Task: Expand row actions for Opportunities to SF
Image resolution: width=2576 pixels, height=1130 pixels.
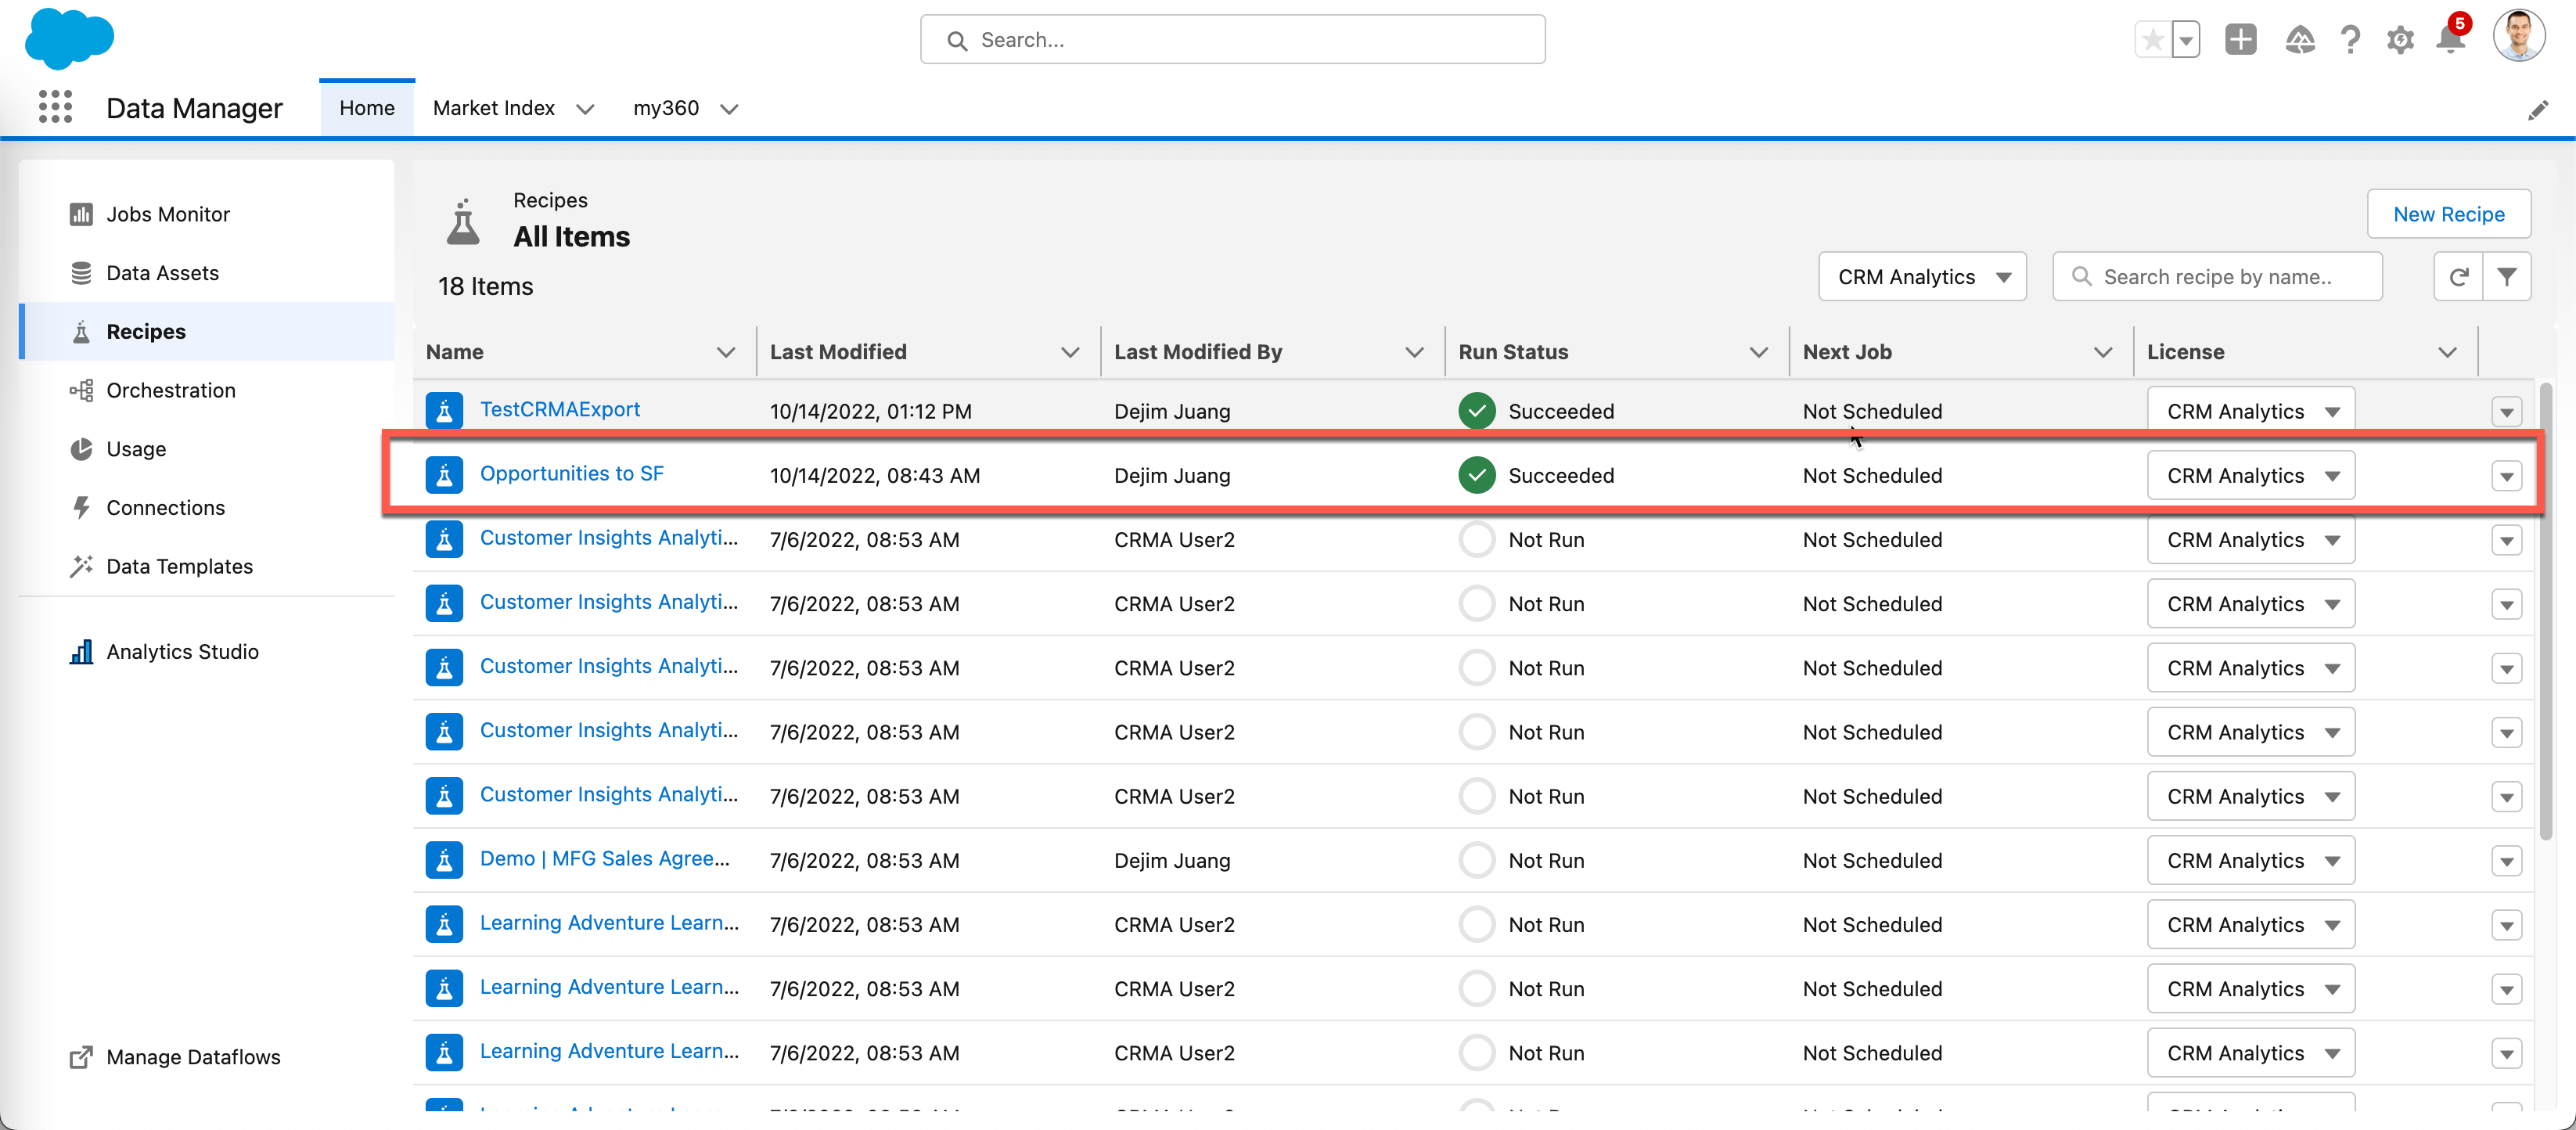Action: (2506, 476)
